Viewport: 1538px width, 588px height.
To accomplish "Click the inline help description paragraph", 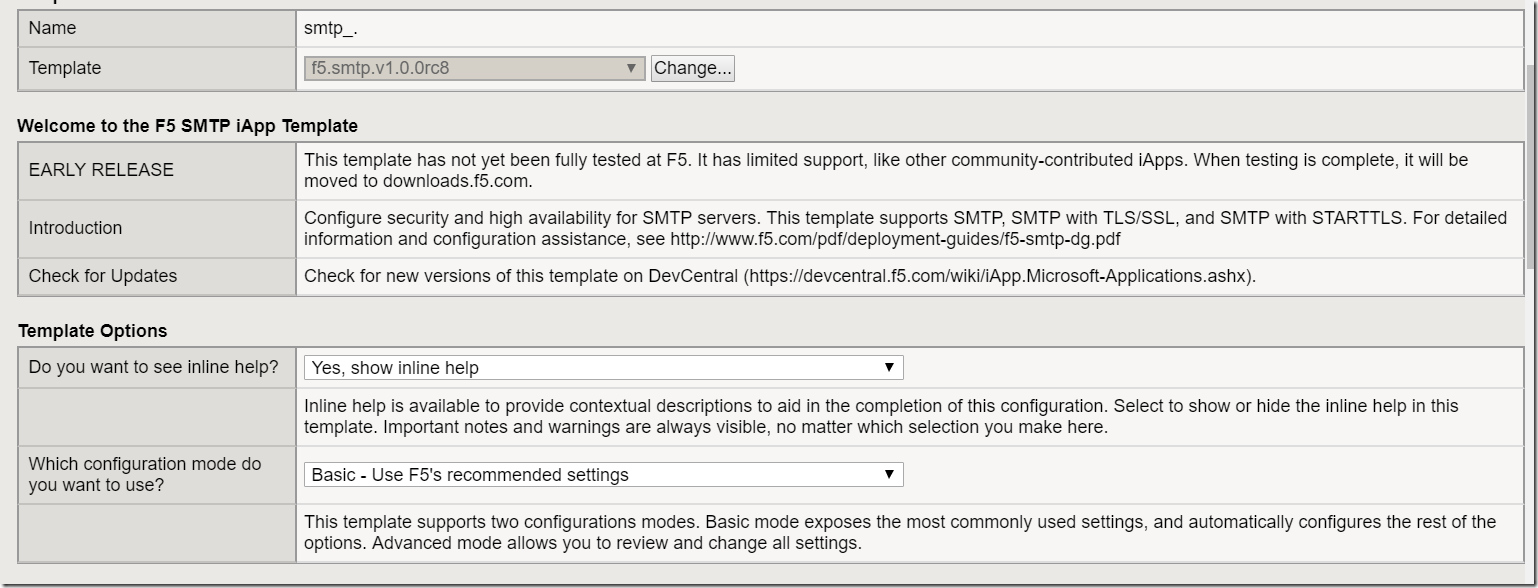I will pos(881,417).
